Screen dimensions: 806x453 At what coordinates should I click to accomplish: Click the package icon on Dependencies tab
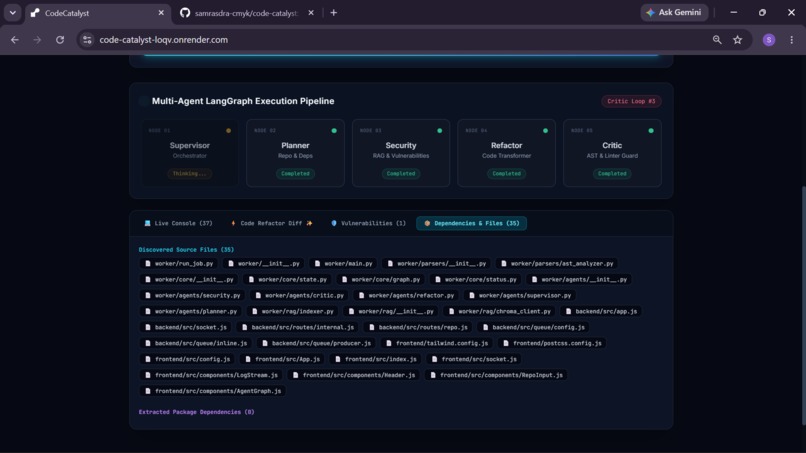pyautogui.click(x=427, y=223)
